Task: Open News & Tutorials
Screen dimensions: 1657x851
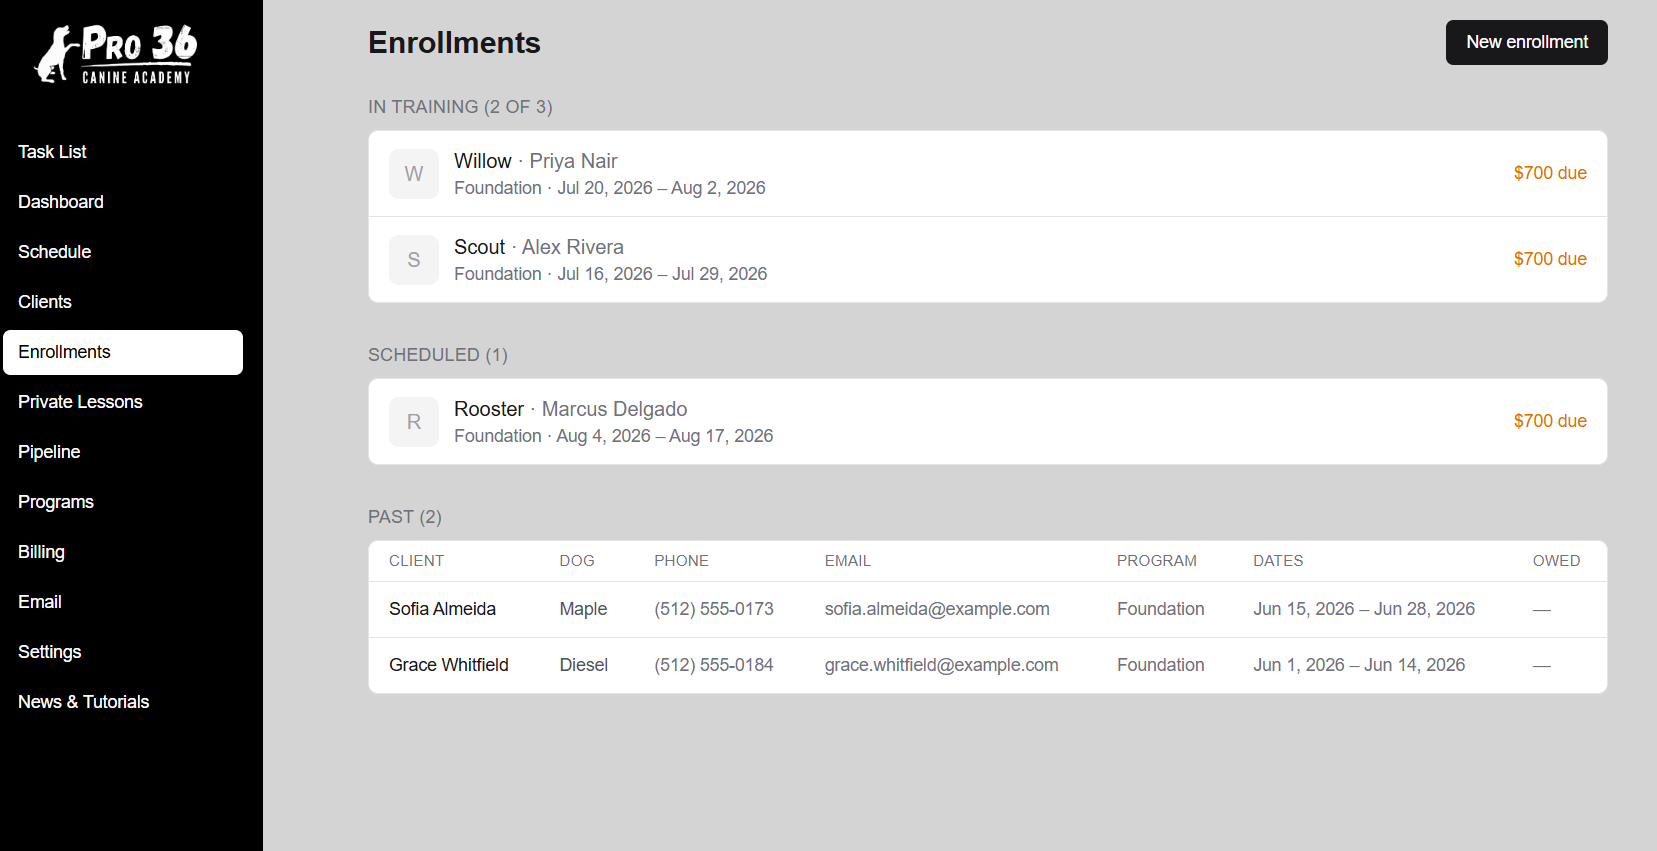Action: [x=123, y=702]
